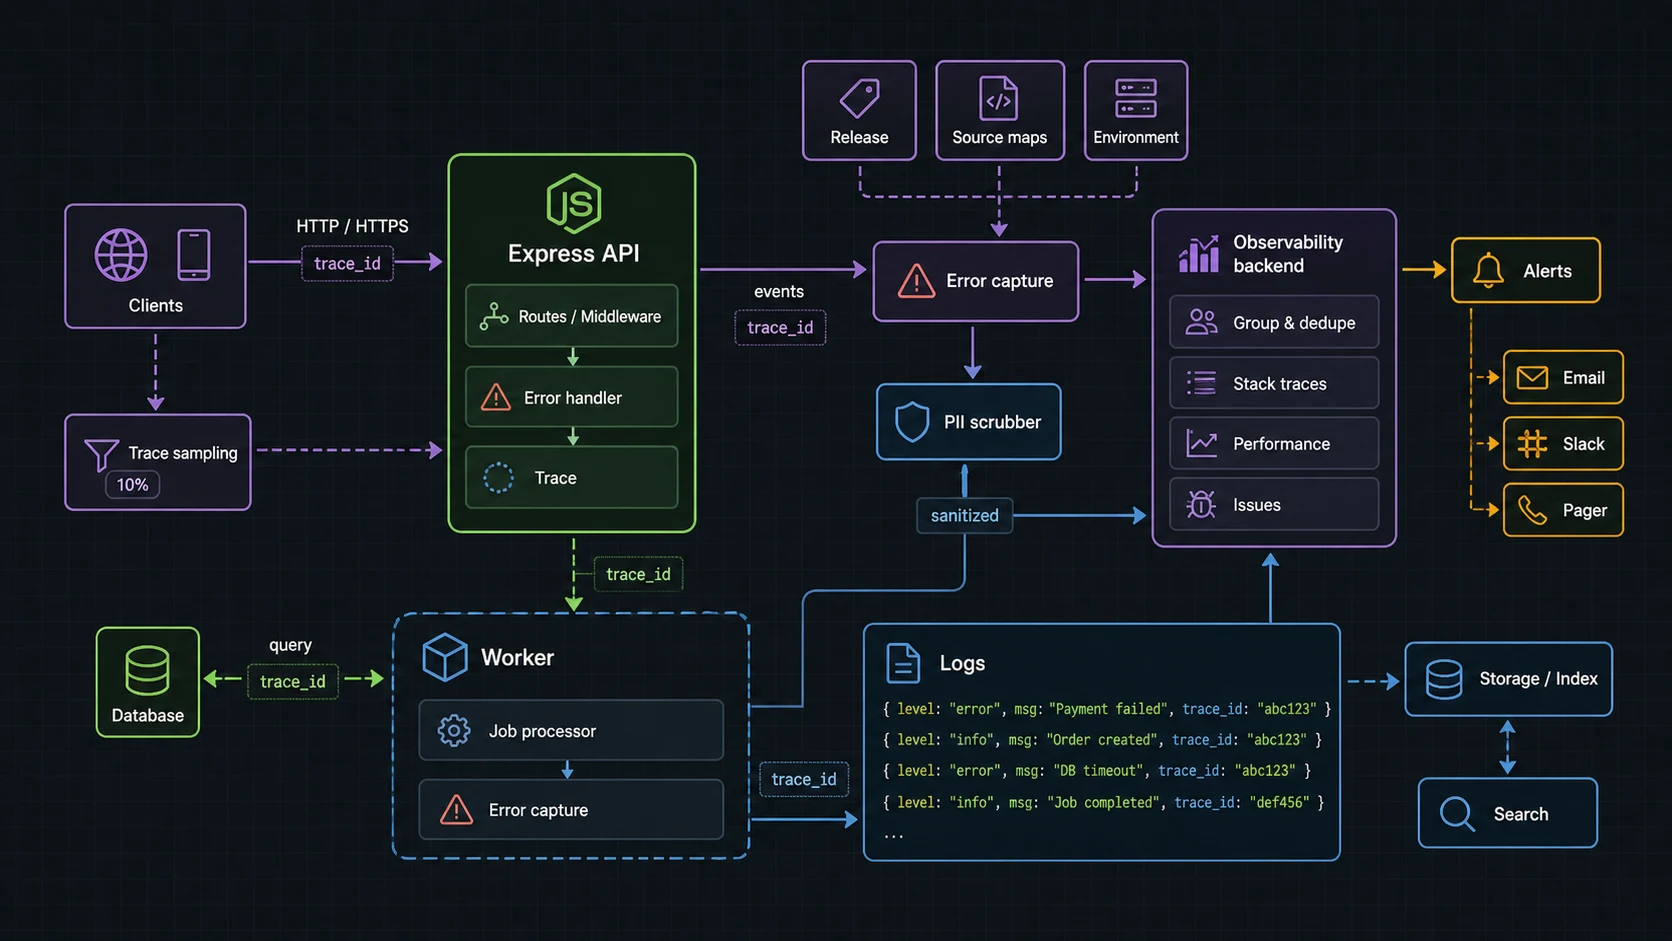Click the "Trace sampling" label
The width and height of the screenshot is (1672, 941).
tap(183, 453)
